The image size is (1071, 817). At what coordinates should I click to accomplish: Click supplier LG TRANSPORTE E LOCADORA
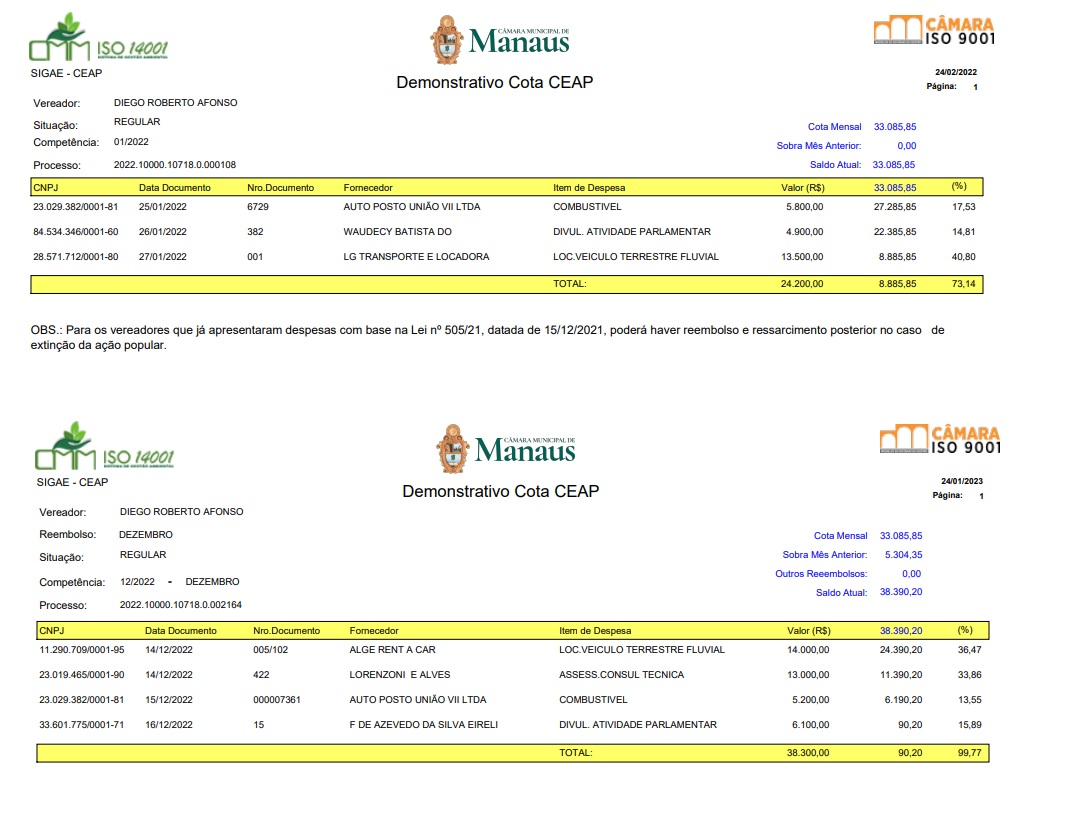[416, 257]
